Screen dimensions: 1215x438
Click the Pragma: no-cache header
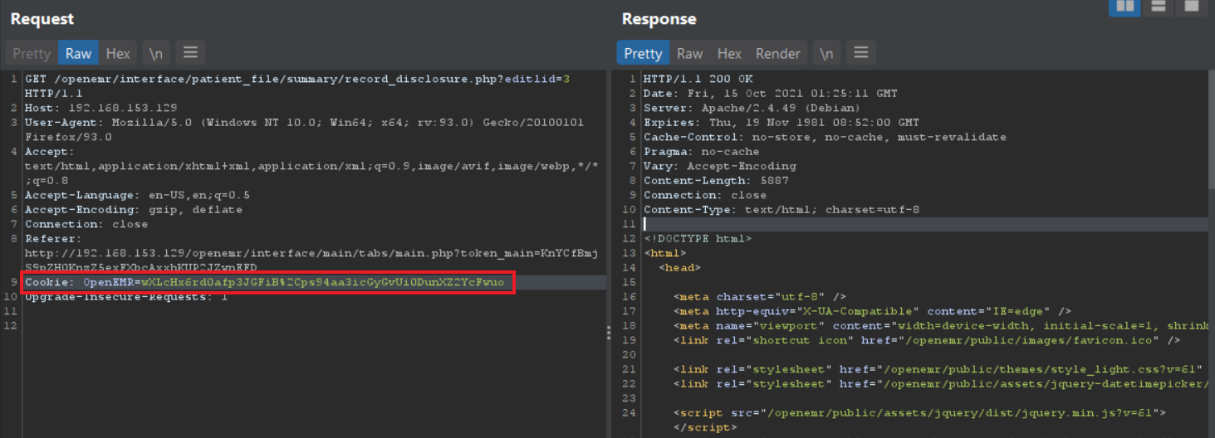pyautogui.click(x=701, y=151)
